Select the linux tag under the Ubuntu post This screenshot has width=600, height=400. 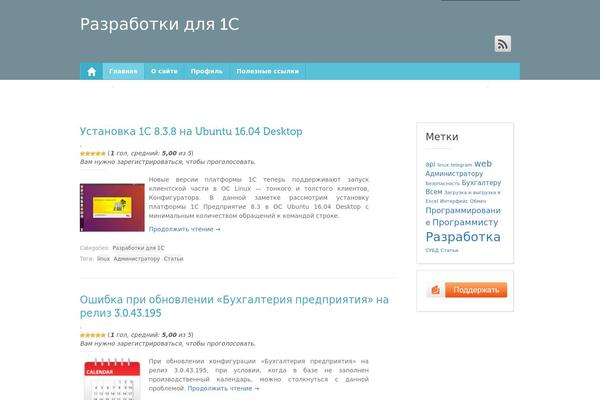click(x=103, y=259)
